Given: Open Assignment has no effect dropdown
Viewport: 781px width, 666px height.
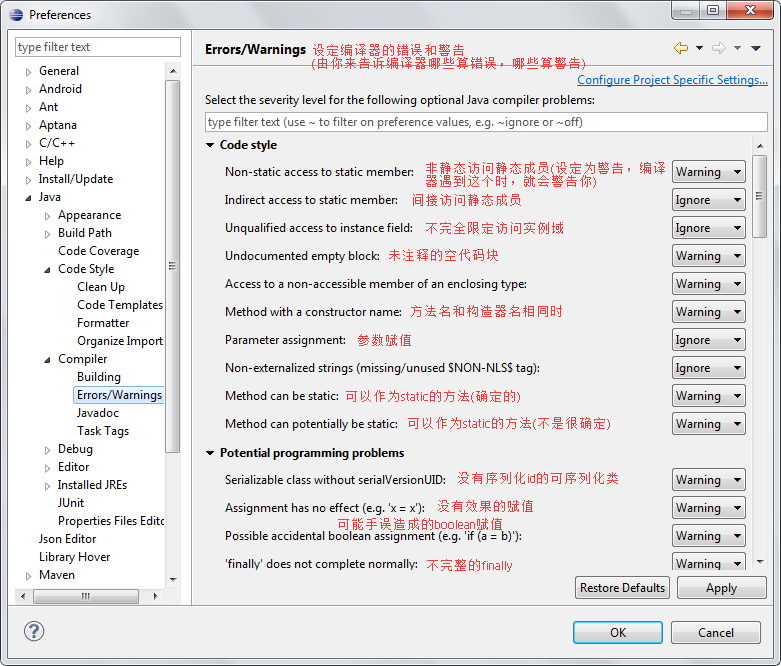Looking at the screenshot, I should (x=708, y=508).
